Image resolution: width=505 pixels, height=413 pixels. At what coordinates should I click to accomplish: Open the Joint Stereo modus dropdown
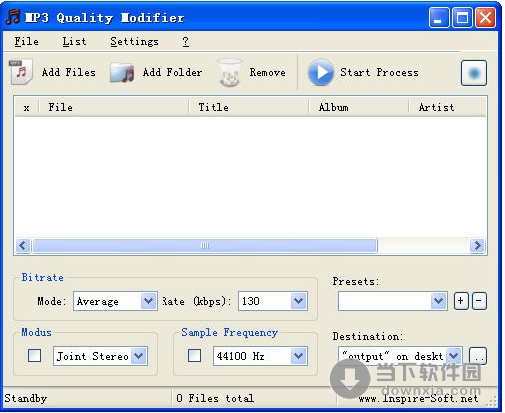tap(100, 356)
